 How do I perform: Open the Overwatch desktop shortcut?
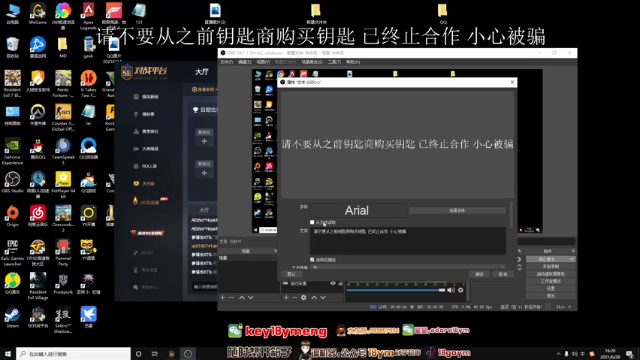pyautogui.click(x=38, y=115)
